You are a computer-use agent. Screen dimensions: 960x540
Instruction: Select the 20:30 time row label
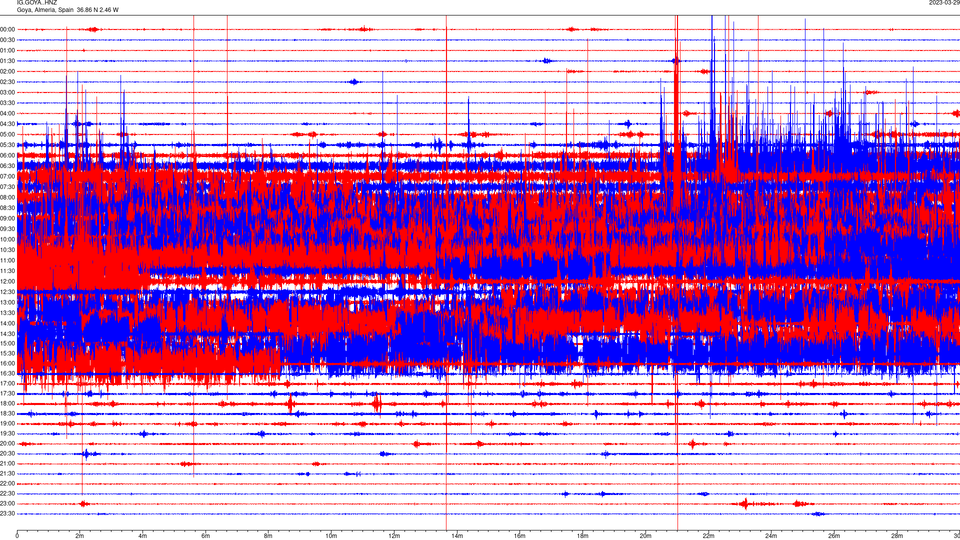pyautogui.click(x=7, y=454)
